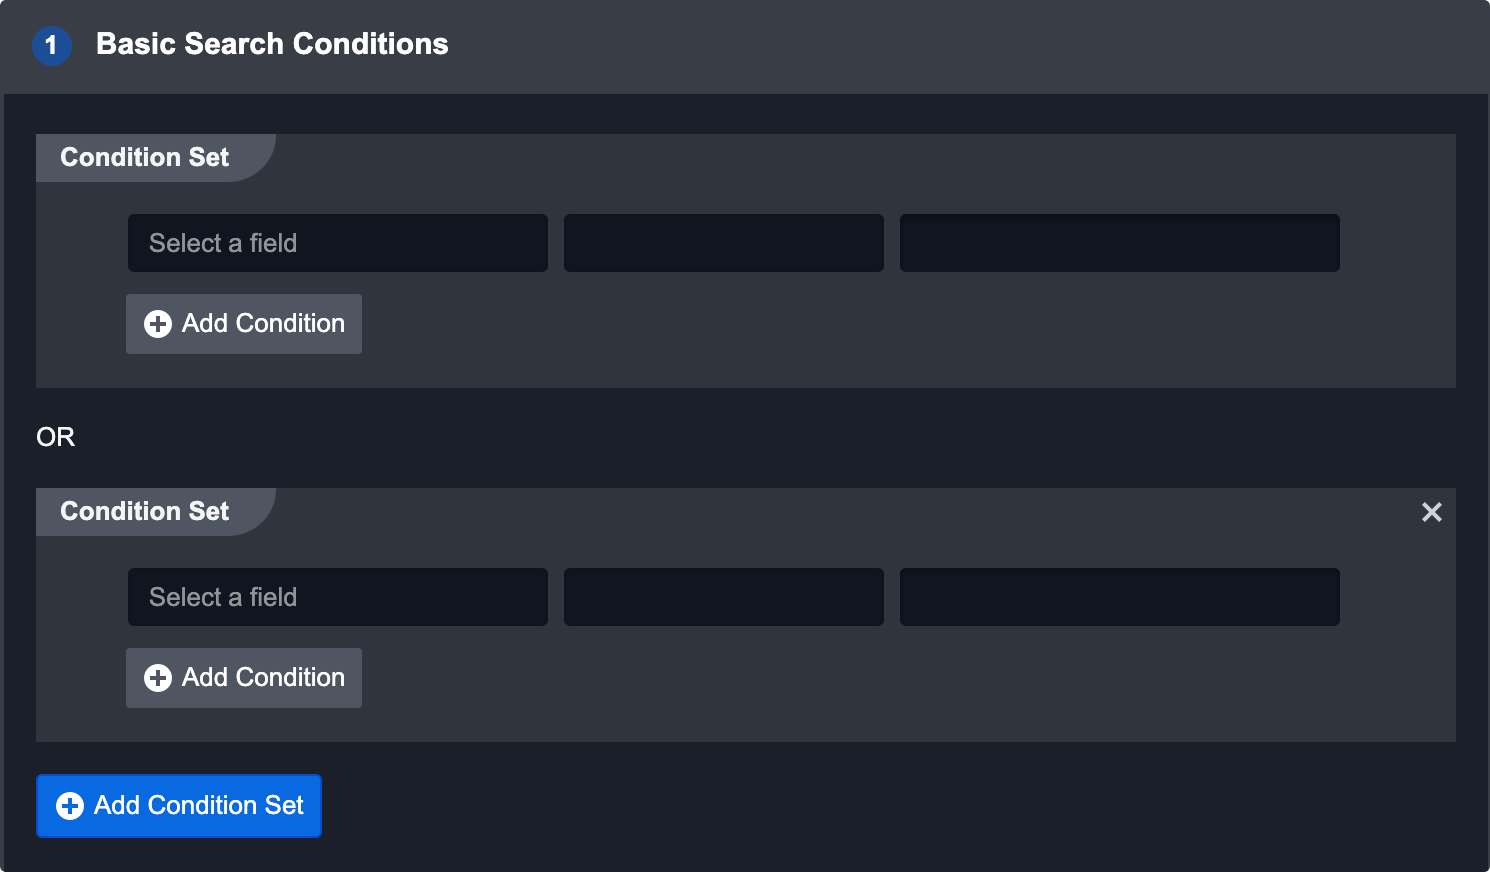Viewport: 1490px width, 872px height.
Task: Click the OR separator between condition sets
Action: coord(56,437)
